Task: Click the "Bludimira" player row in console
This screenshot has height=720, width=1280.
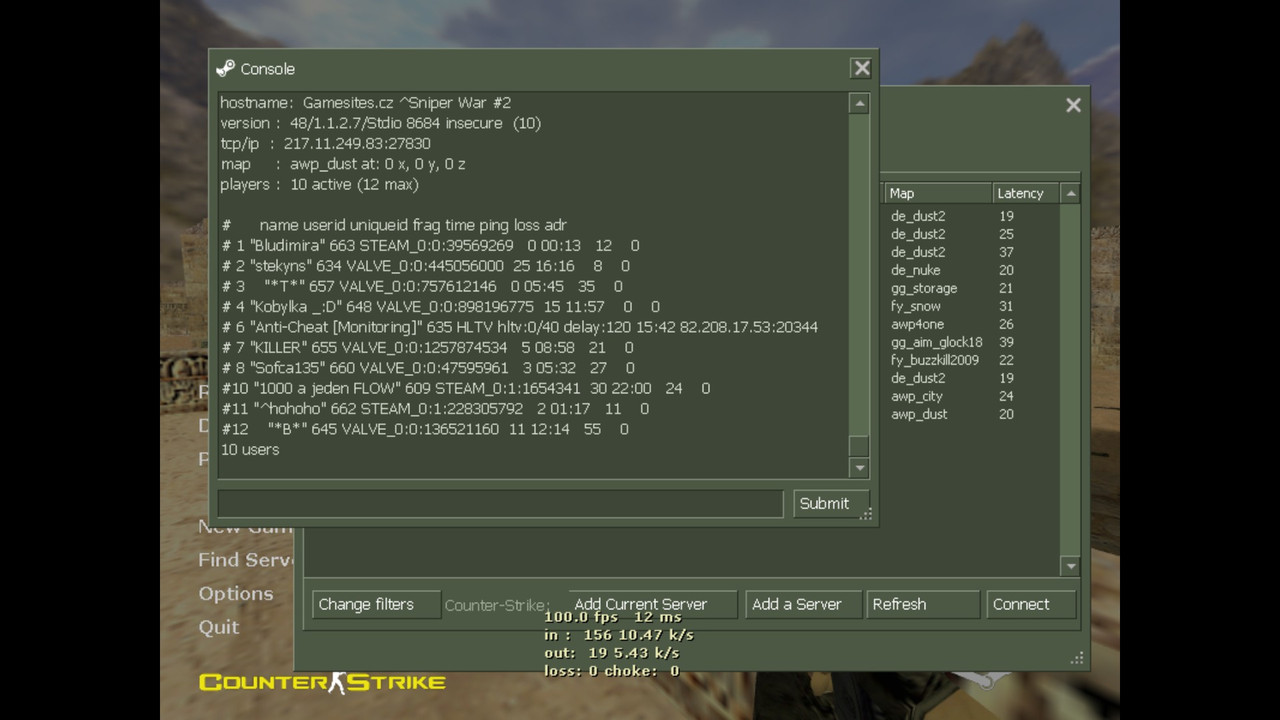Action: (430, 245)
